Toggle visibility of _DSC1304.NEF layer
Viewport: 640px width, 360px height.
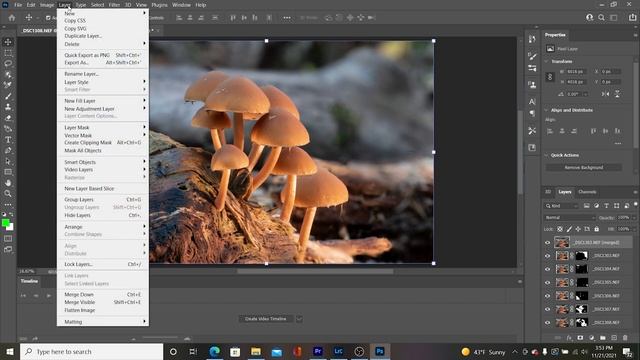pyautogui.click(x=548, y=269)
